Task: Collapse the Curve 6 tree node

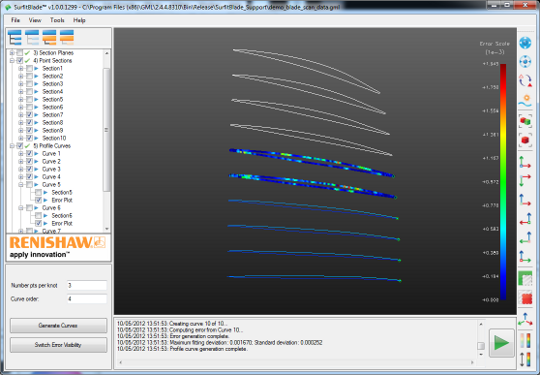Action: 21,208
